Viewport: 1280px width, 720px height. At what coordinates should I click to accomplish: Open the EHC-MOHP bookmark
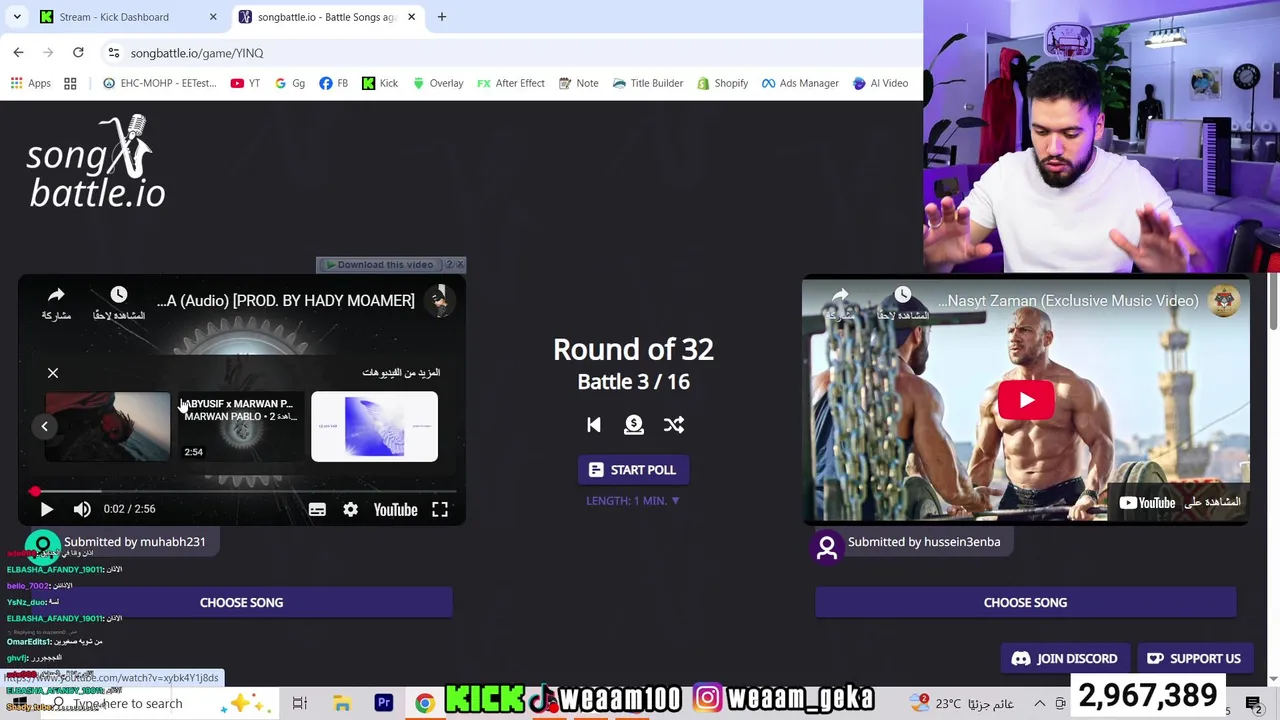pyautogui.click(x=159, y=83)
